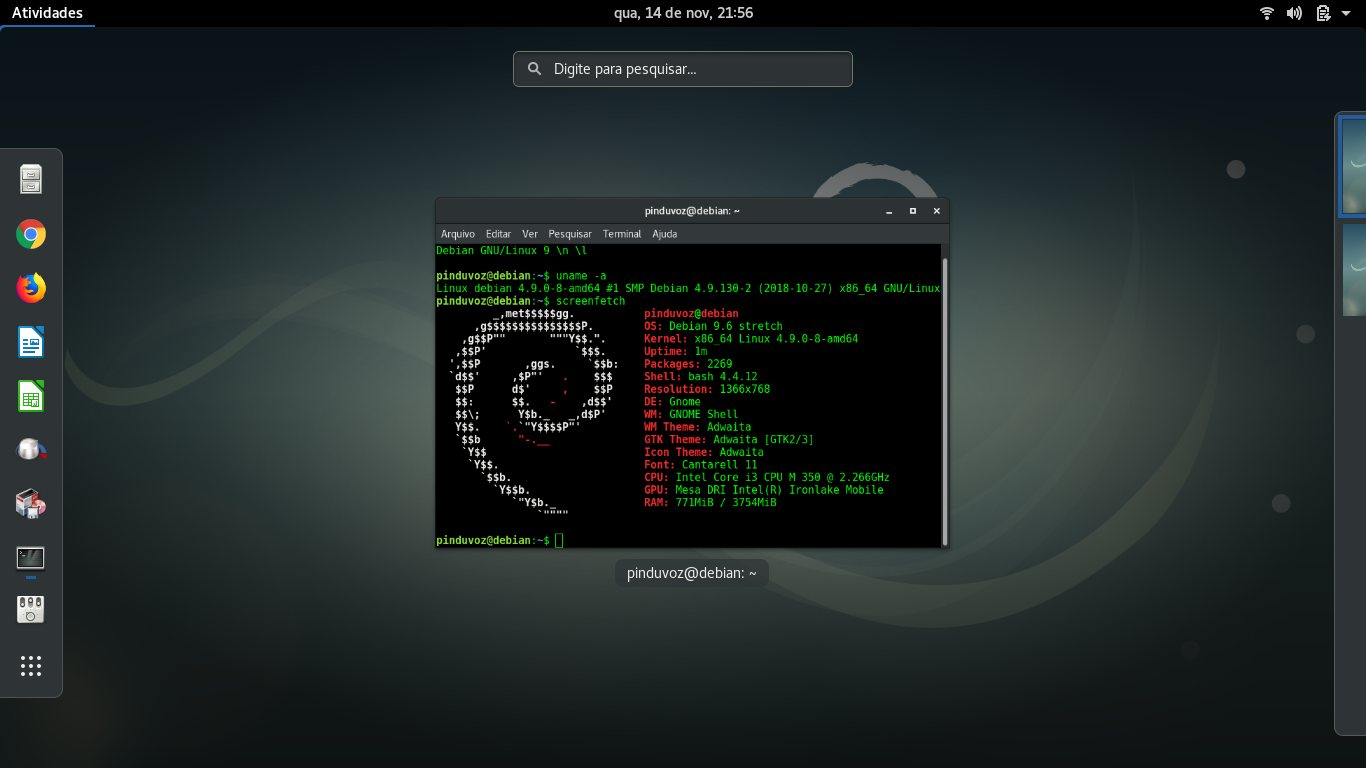This screenshot has height=768, width=1366.
Task: Expand the system menu arrow in top bar
Action: (x=1346, y=13)
